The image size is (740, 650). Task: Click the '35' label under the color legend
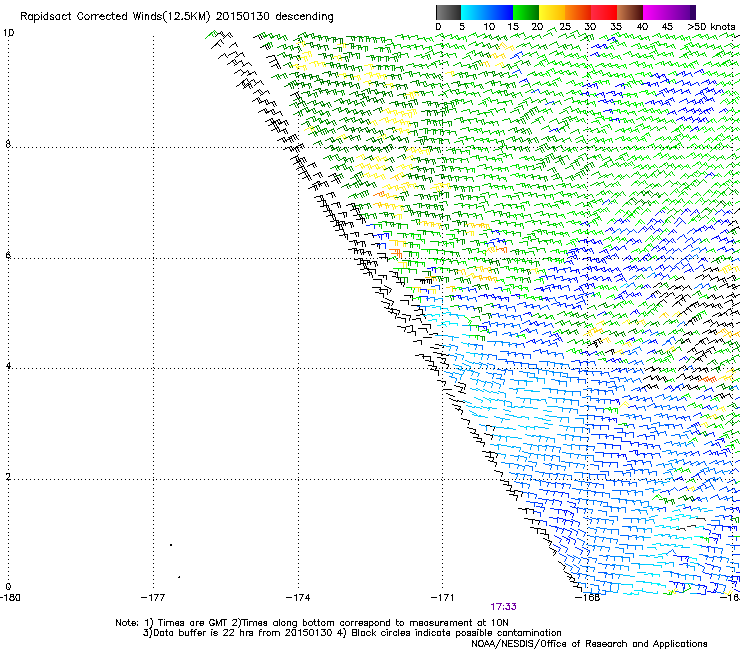(616, 27)
